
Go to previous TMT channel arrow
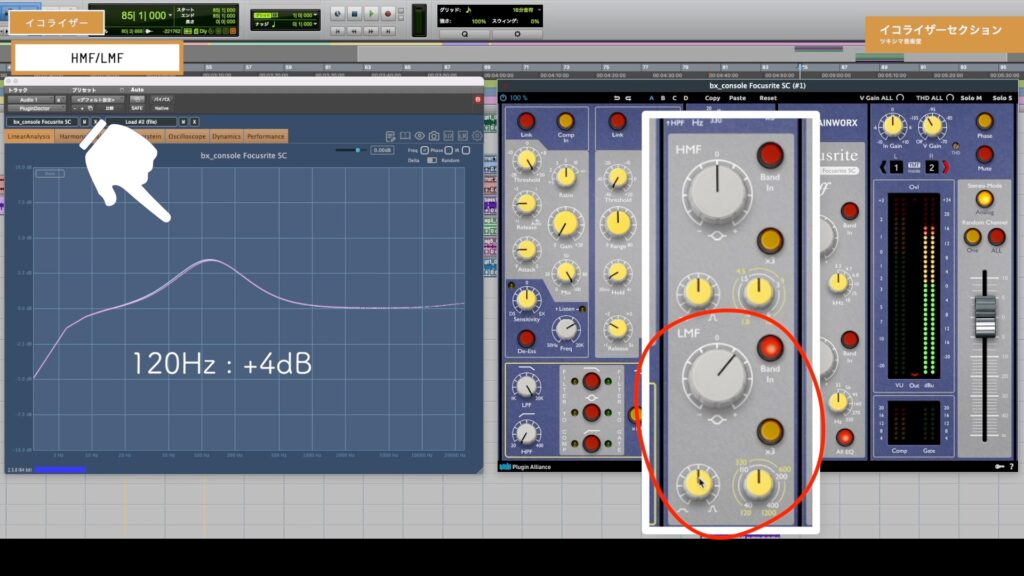(883, 167)
